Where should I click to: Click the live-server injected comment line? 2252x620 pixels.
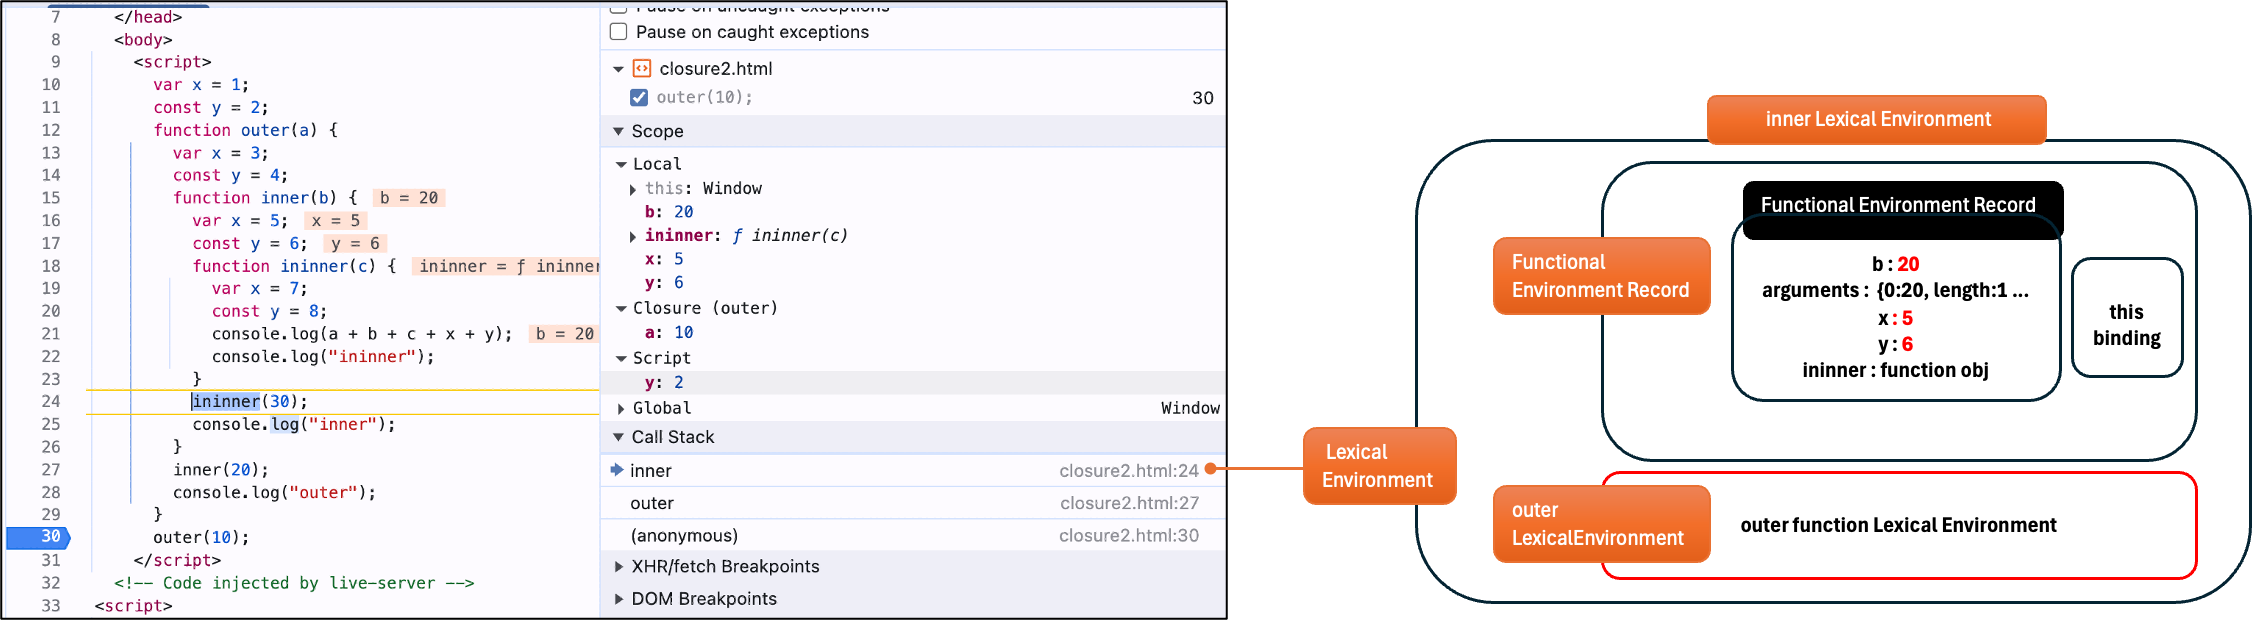(x=294, y=583)
